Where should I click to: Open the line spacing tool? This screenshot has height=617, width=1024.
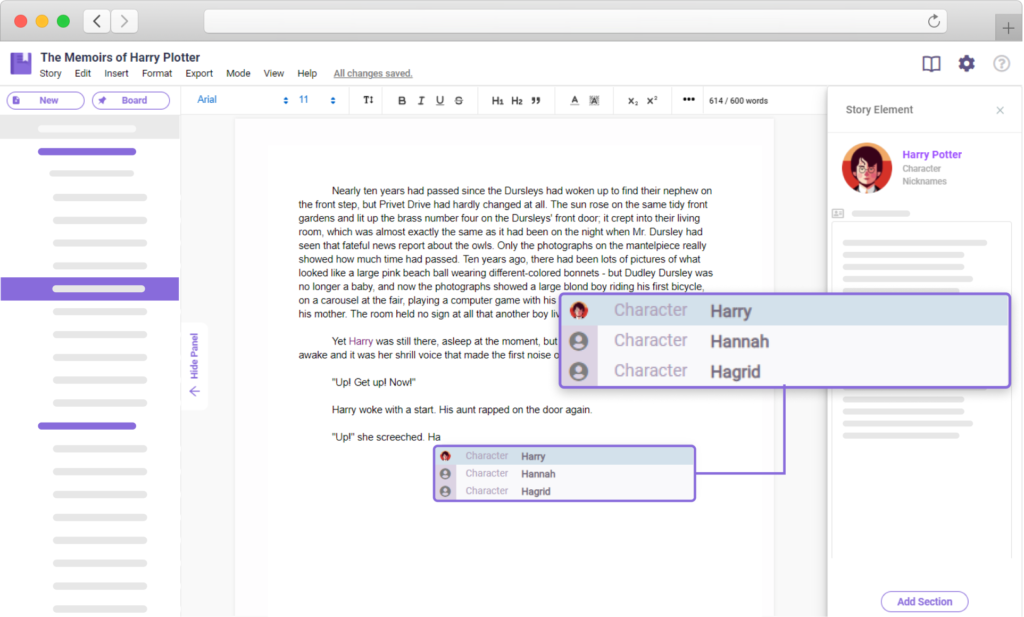(x=368, y=100)
